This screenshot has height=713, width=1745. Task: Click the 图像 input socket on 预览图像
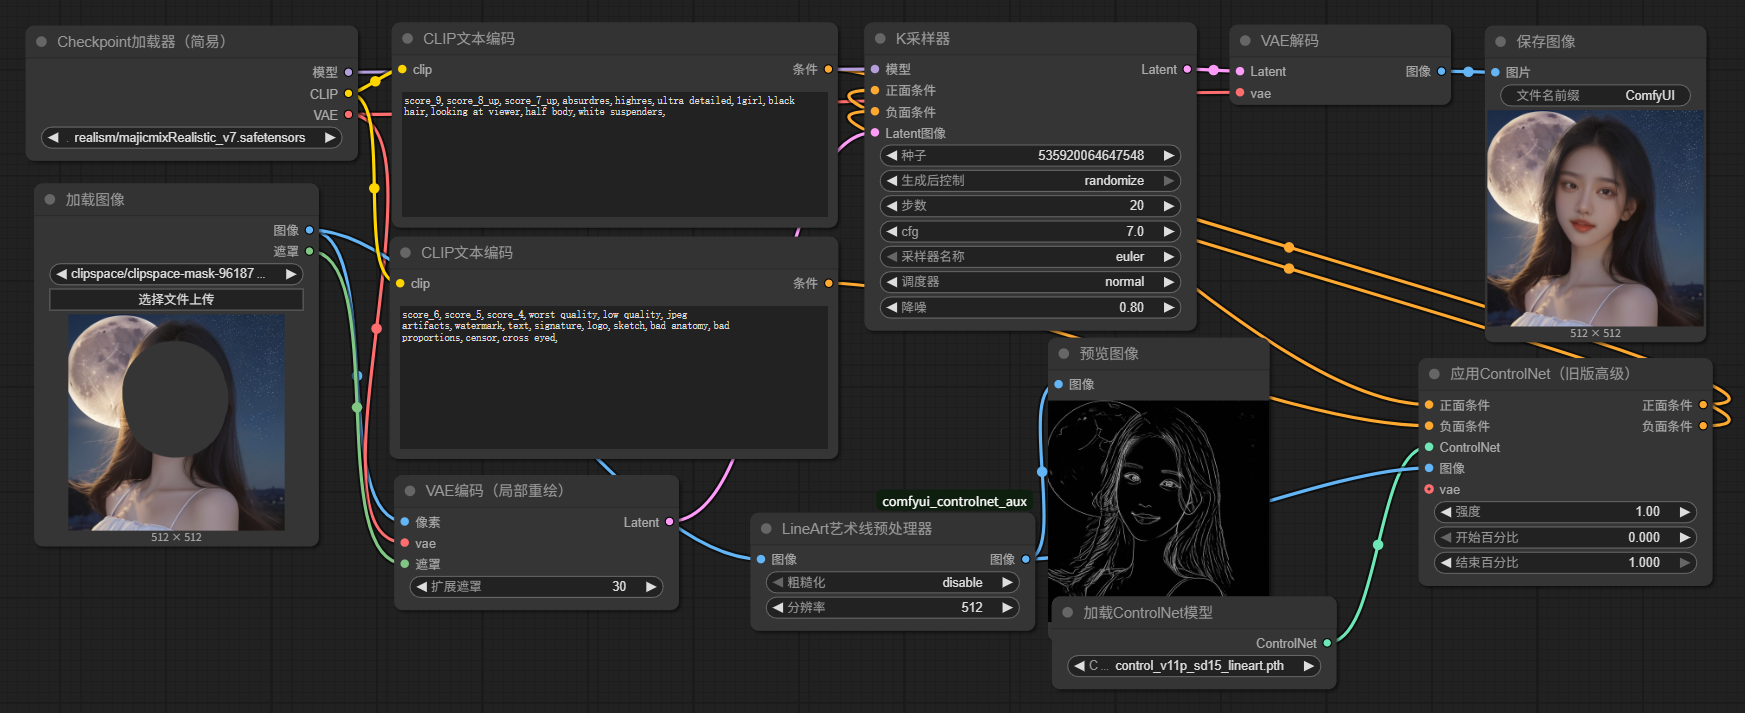[1058, 384]
